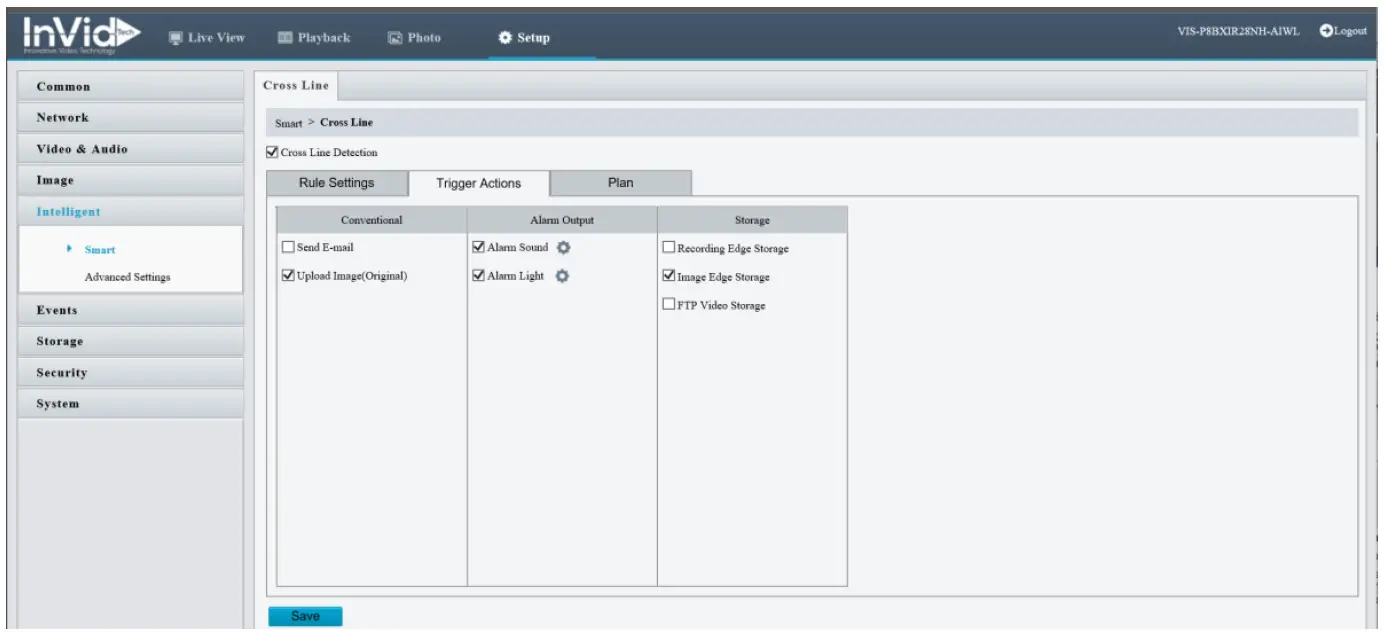Click the Live View monitor icon

[x=176, y=38]
